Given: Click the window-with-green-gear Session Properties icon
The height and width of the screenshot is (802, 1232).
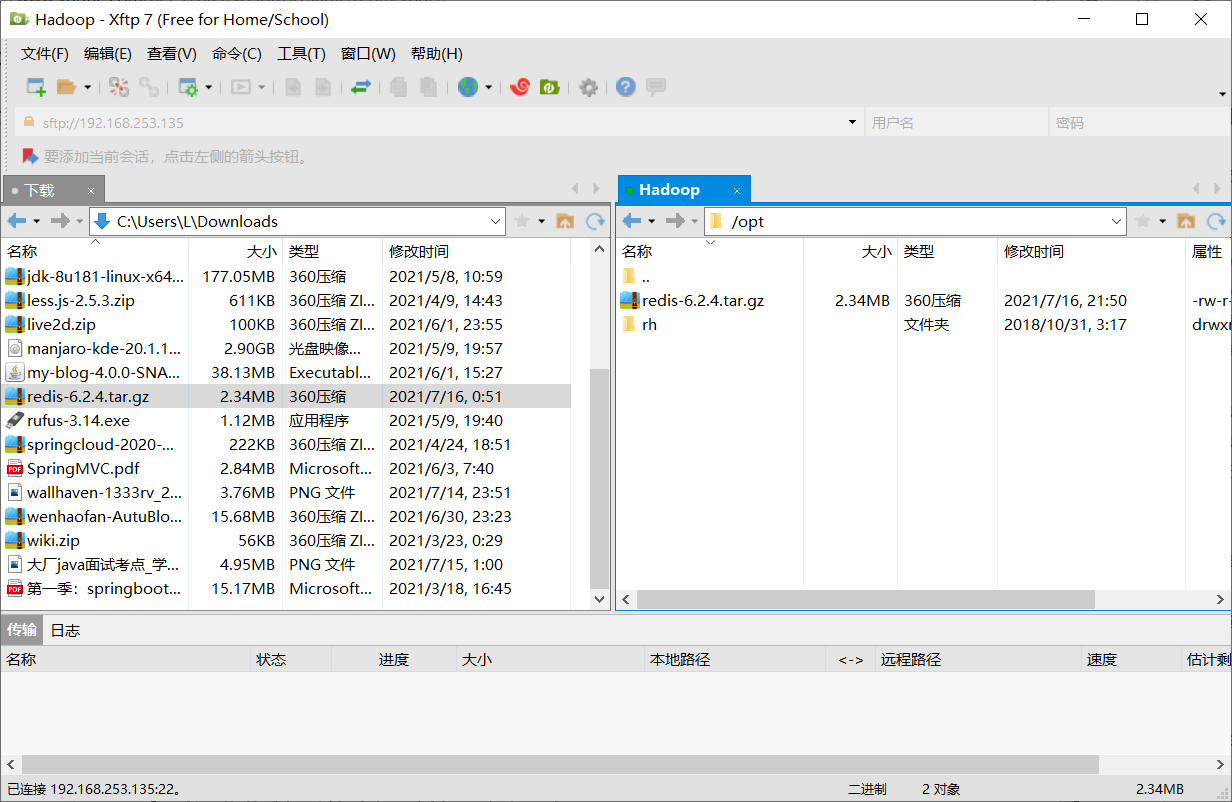Looking at the screenshot, I should pyautogui.click(x=188, y=87).
